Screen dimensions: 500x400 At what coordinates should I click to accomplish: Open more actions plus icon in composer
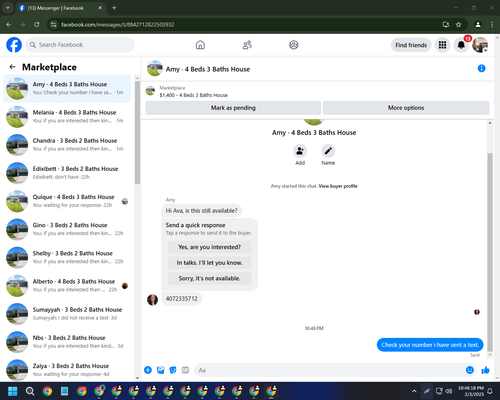click(x=148, y=370)
